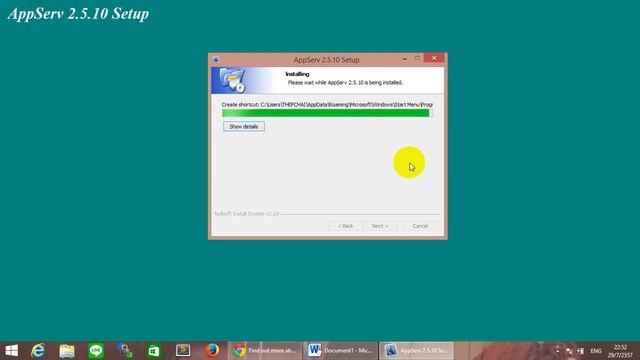This screenshot has width=640, height=360.
Task: Open the Sublime Text icon in the taskbar
Action: coord(183,351)
